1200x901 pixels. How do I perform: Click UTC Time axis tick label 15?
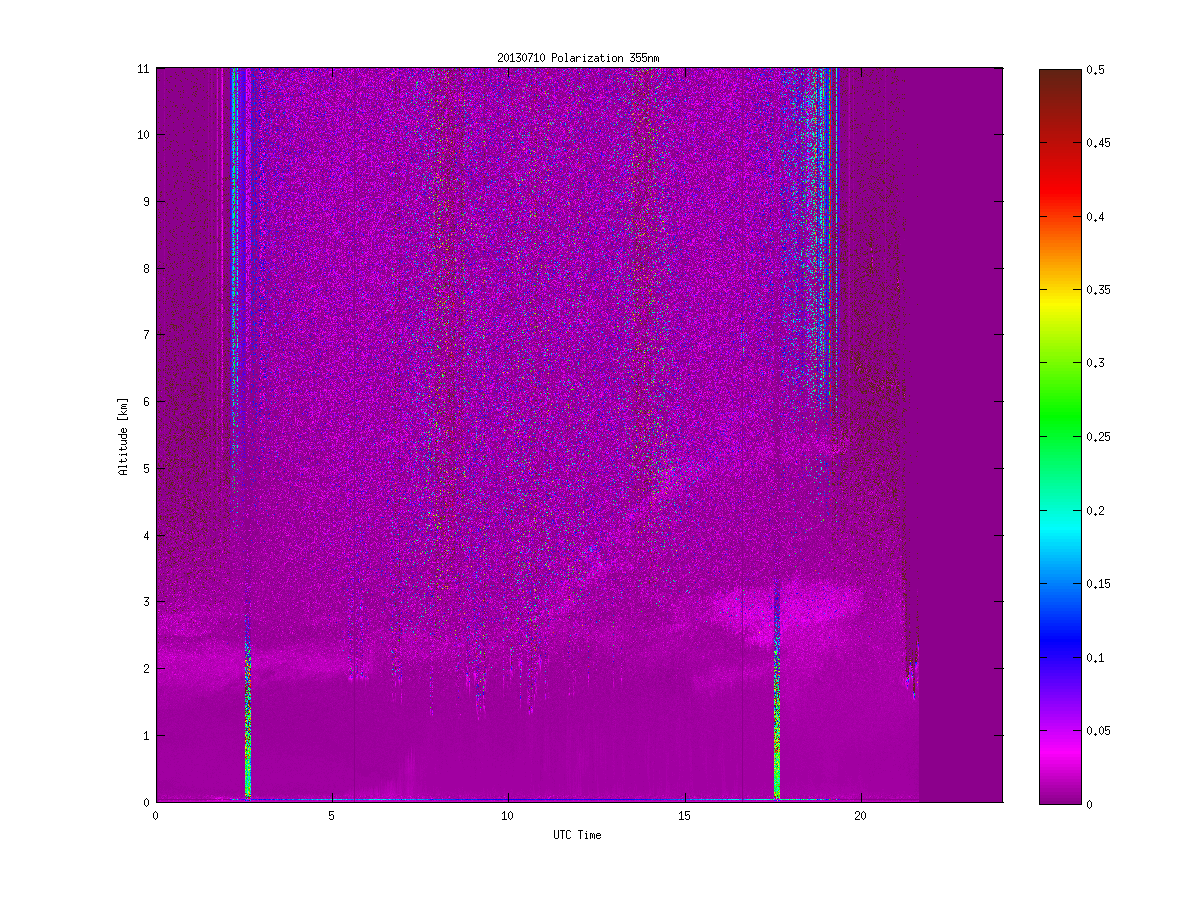tap(684, 815)
